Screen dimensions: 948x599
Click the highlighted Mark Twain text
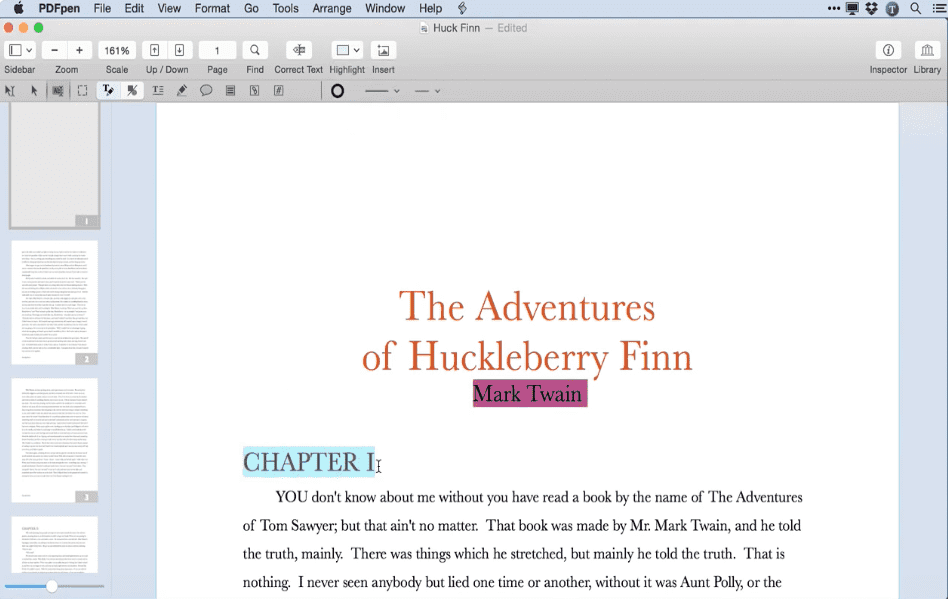point(530,393)
